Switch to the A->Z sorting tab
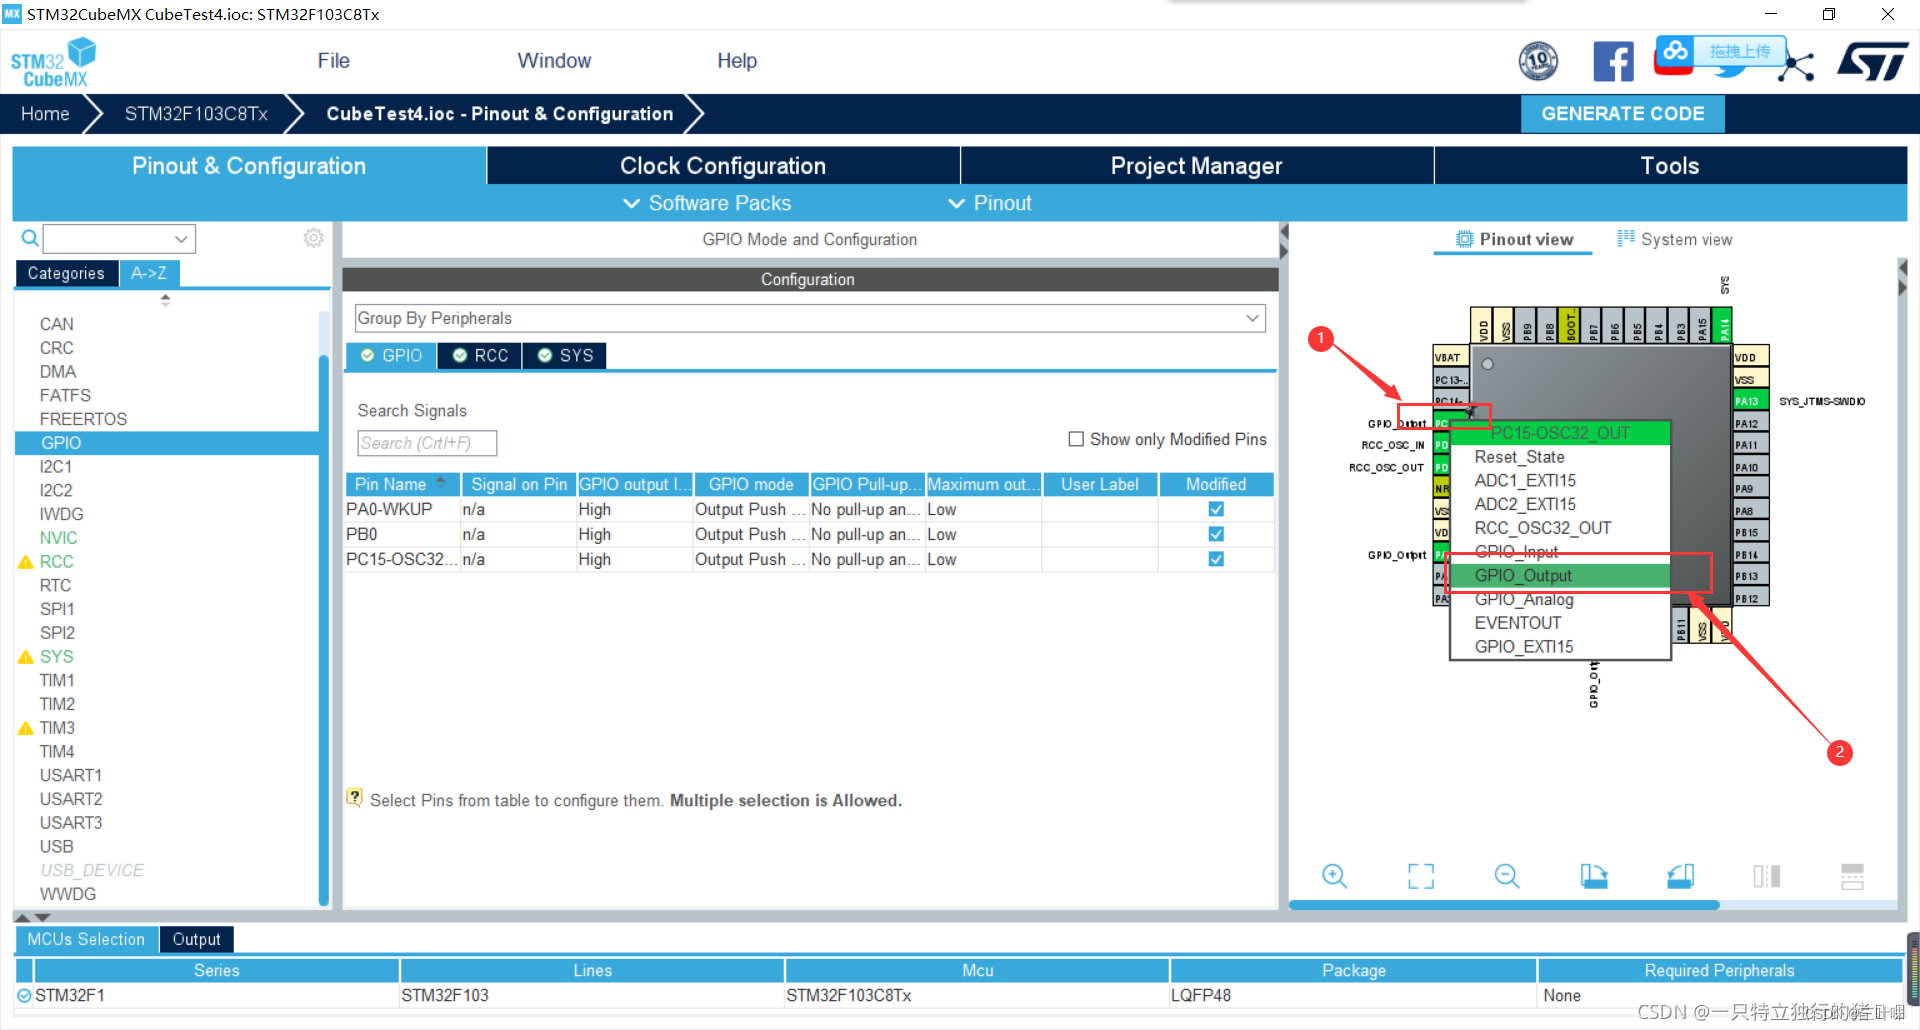 149,273
